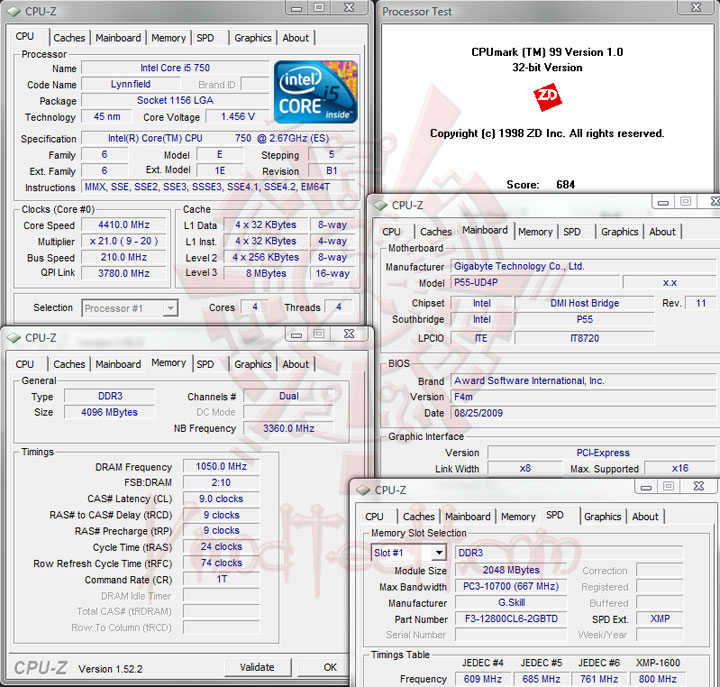Image resolution: width=720 pixels, height=687 pixels.
Task: Click CPU-Z app icon in SPD window title
Action: [x=363, y=490]
